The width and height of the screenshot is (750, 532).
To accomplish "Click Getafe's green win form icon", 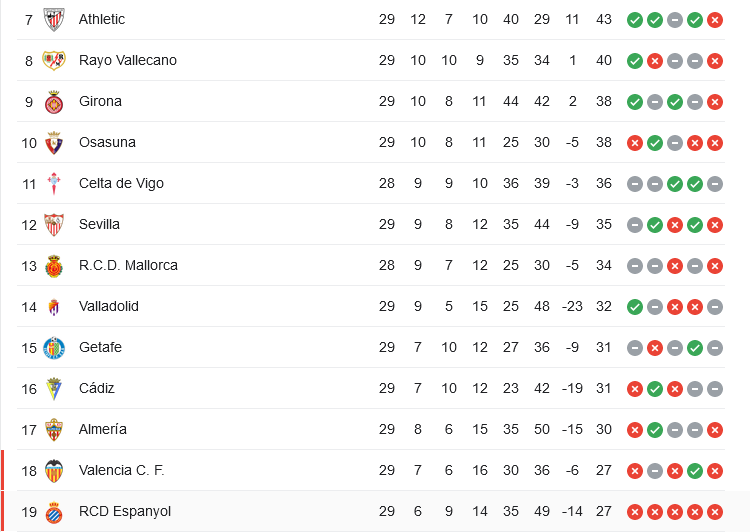I will [x=695, y=348].
